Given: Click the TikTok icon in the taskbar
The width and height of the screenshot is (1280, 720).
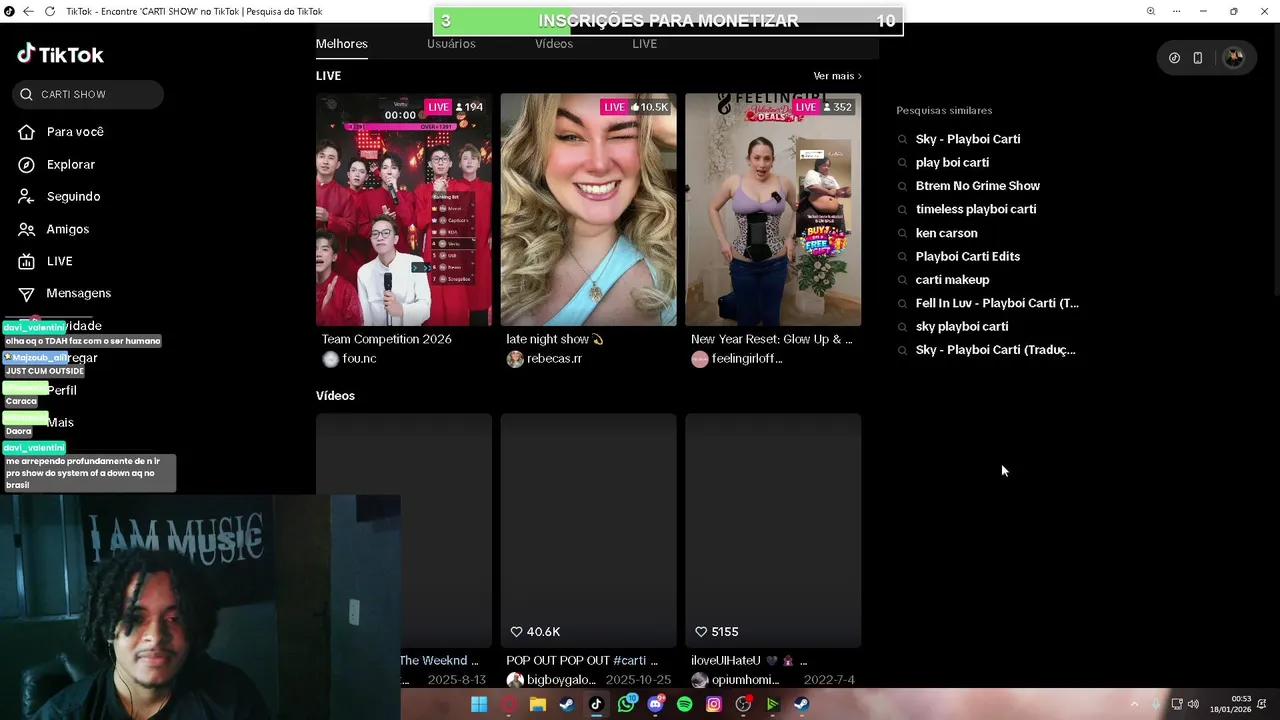Looking at the screenshot, I should click(596, 704).
